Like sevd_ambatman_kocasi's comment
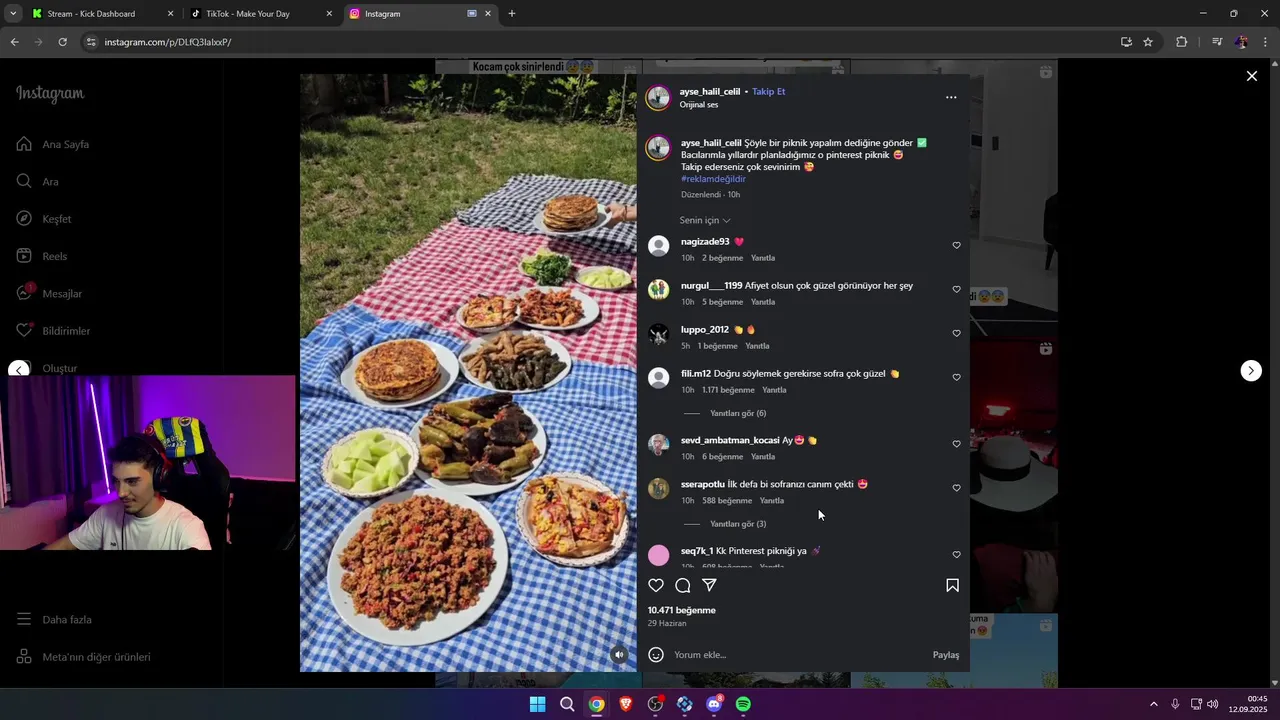This screenshot has width=1280, height=720. pos(956,444)
